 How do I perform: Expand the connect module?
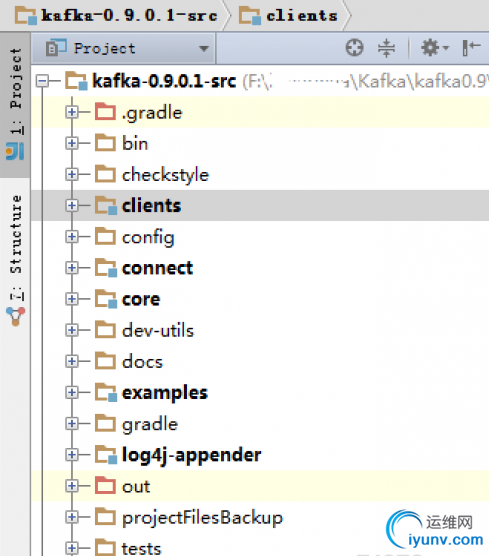[72, 268]
